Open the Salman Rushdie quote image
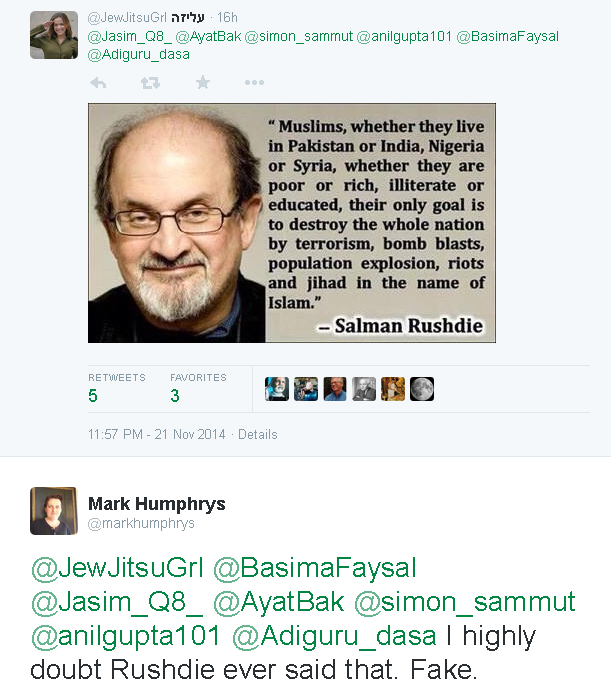611x697 pixels. pyautogui.click(x=292, y=223)
